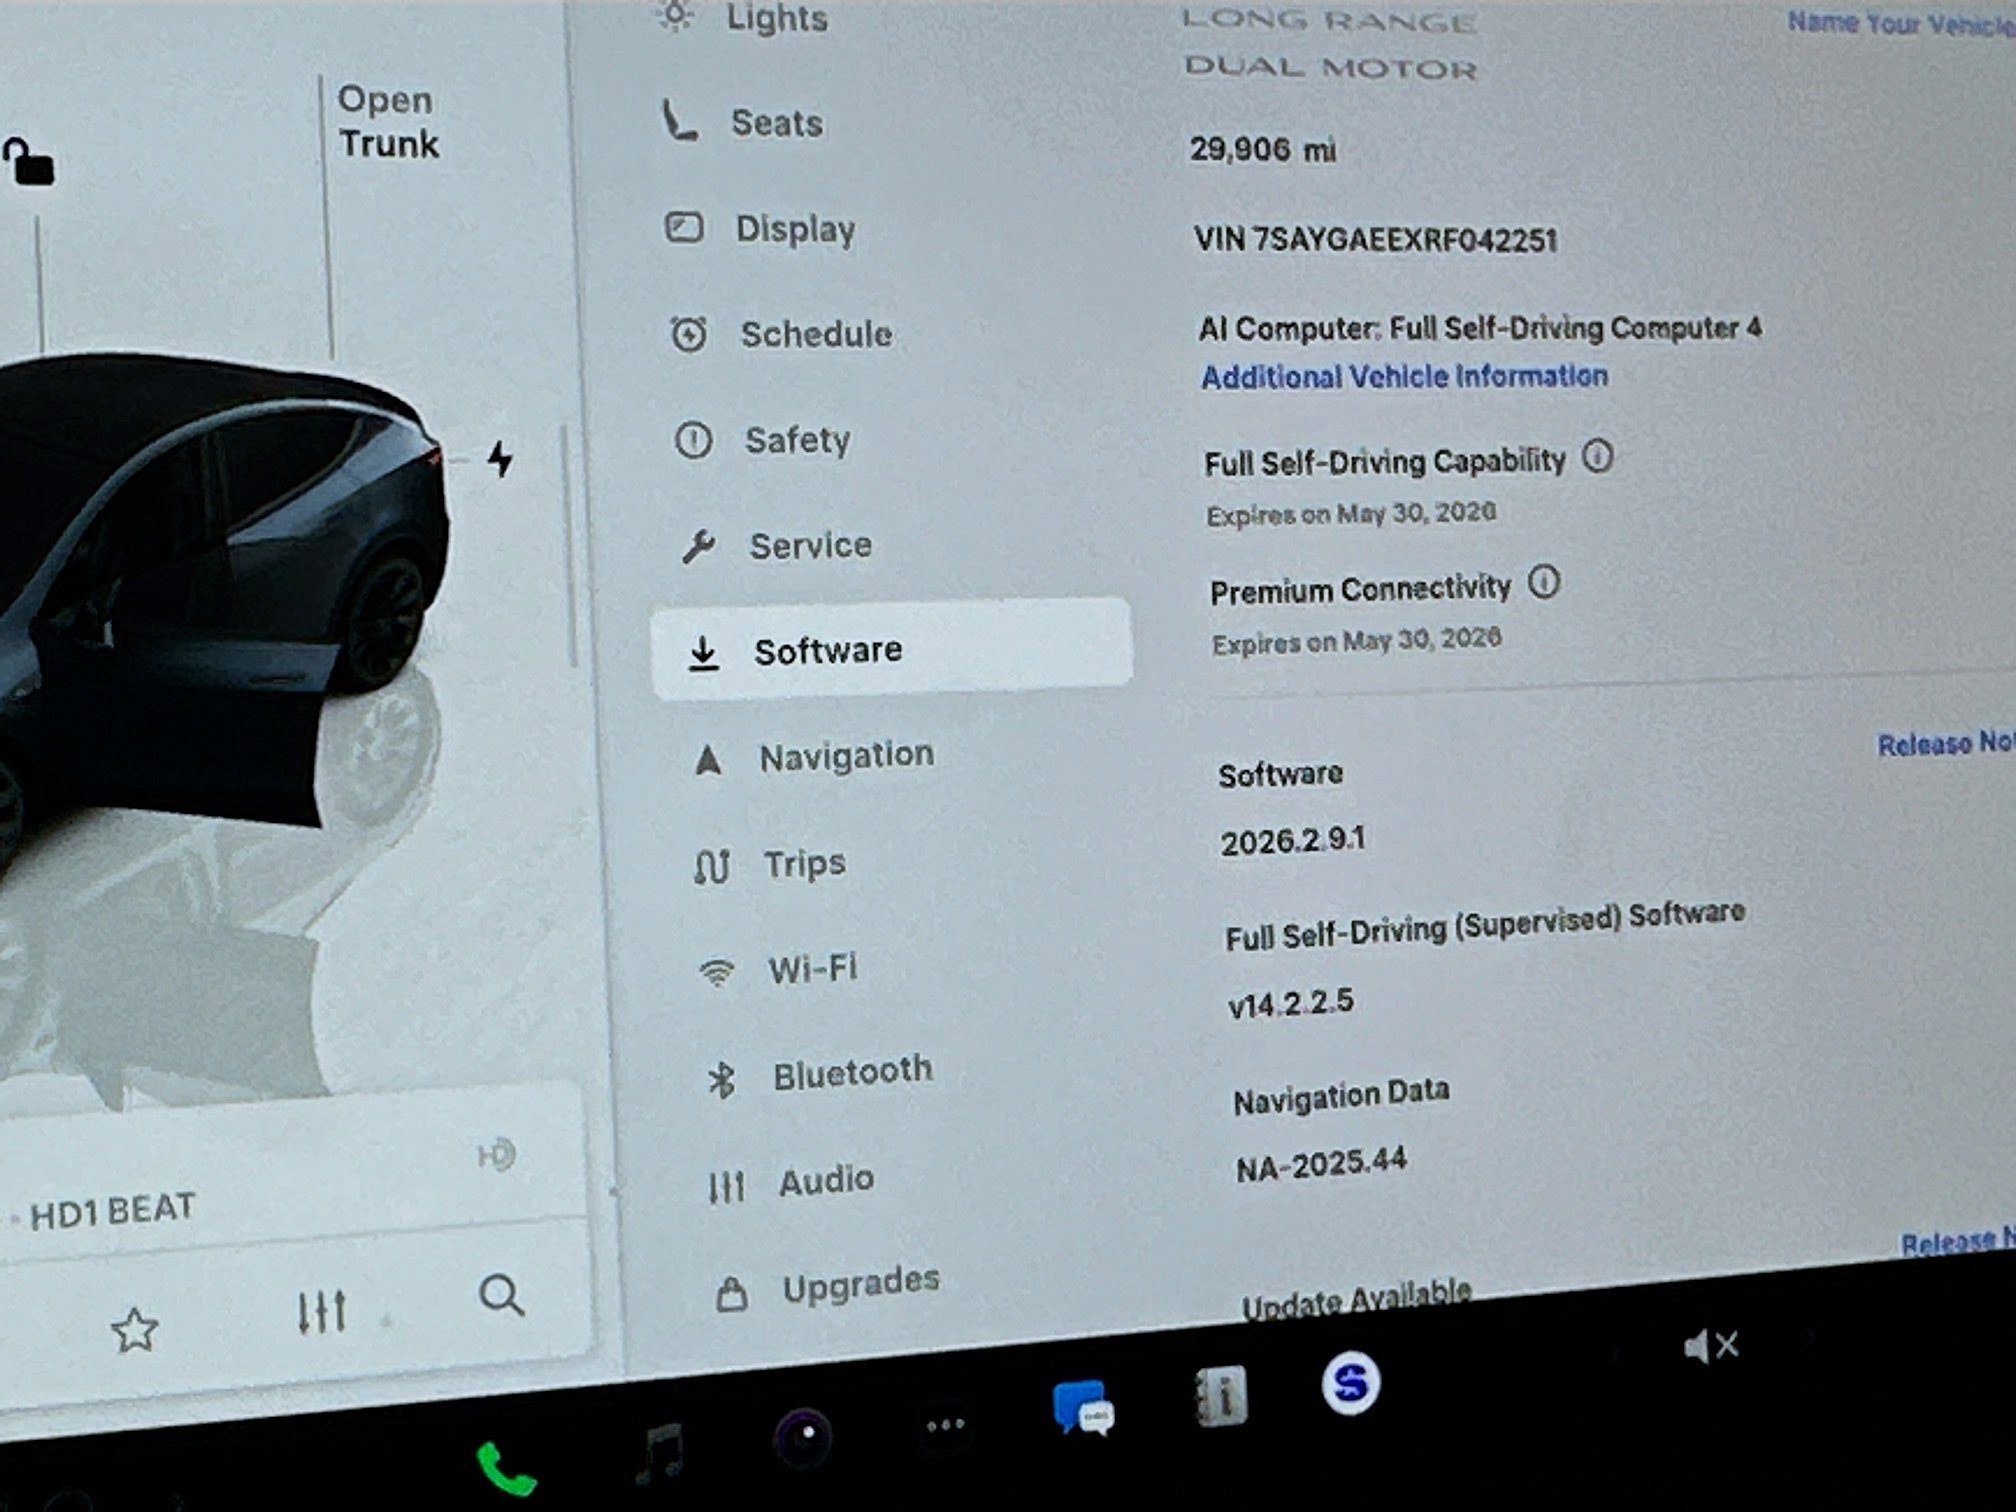The width and height of the screenshot is (2016, 1512).
Task: Tap the HD radio indicator icon
Action: click(497, 1156)
